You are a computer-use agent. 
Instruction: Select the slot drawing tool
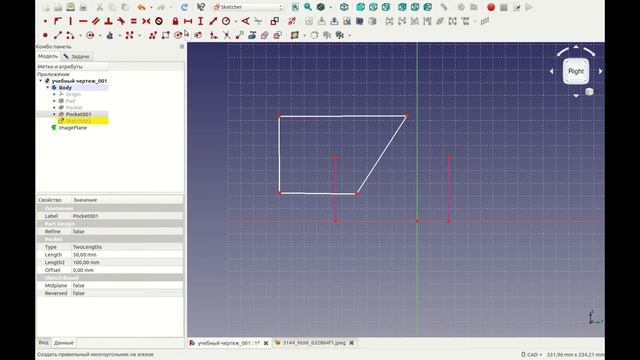[x=198, y=36]
